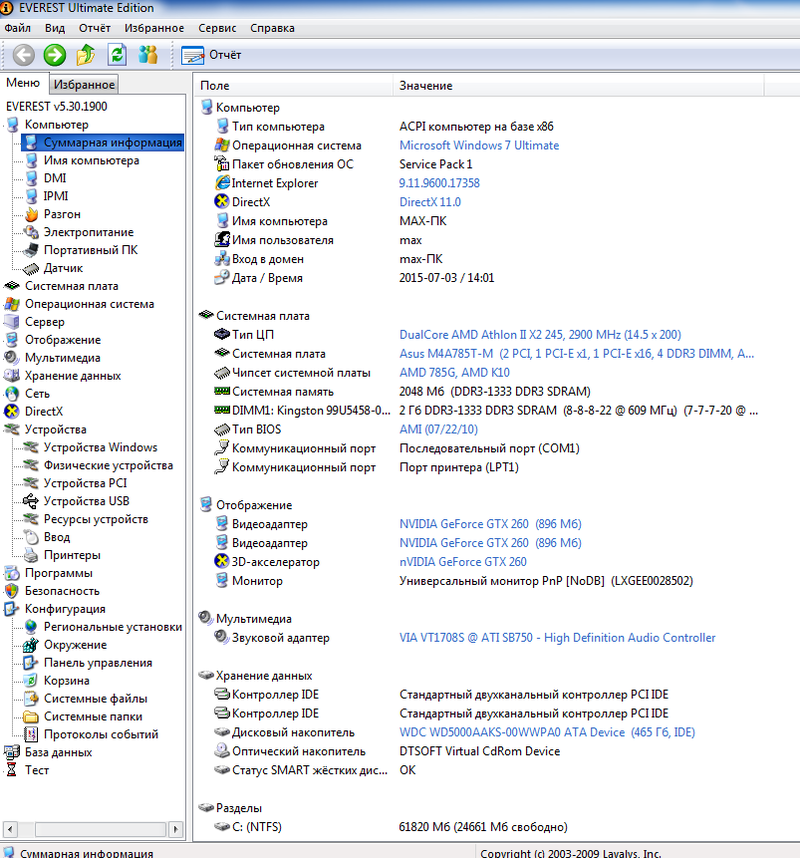
Task: Select Устройства Windows tree item
Action: click(101, 448)
